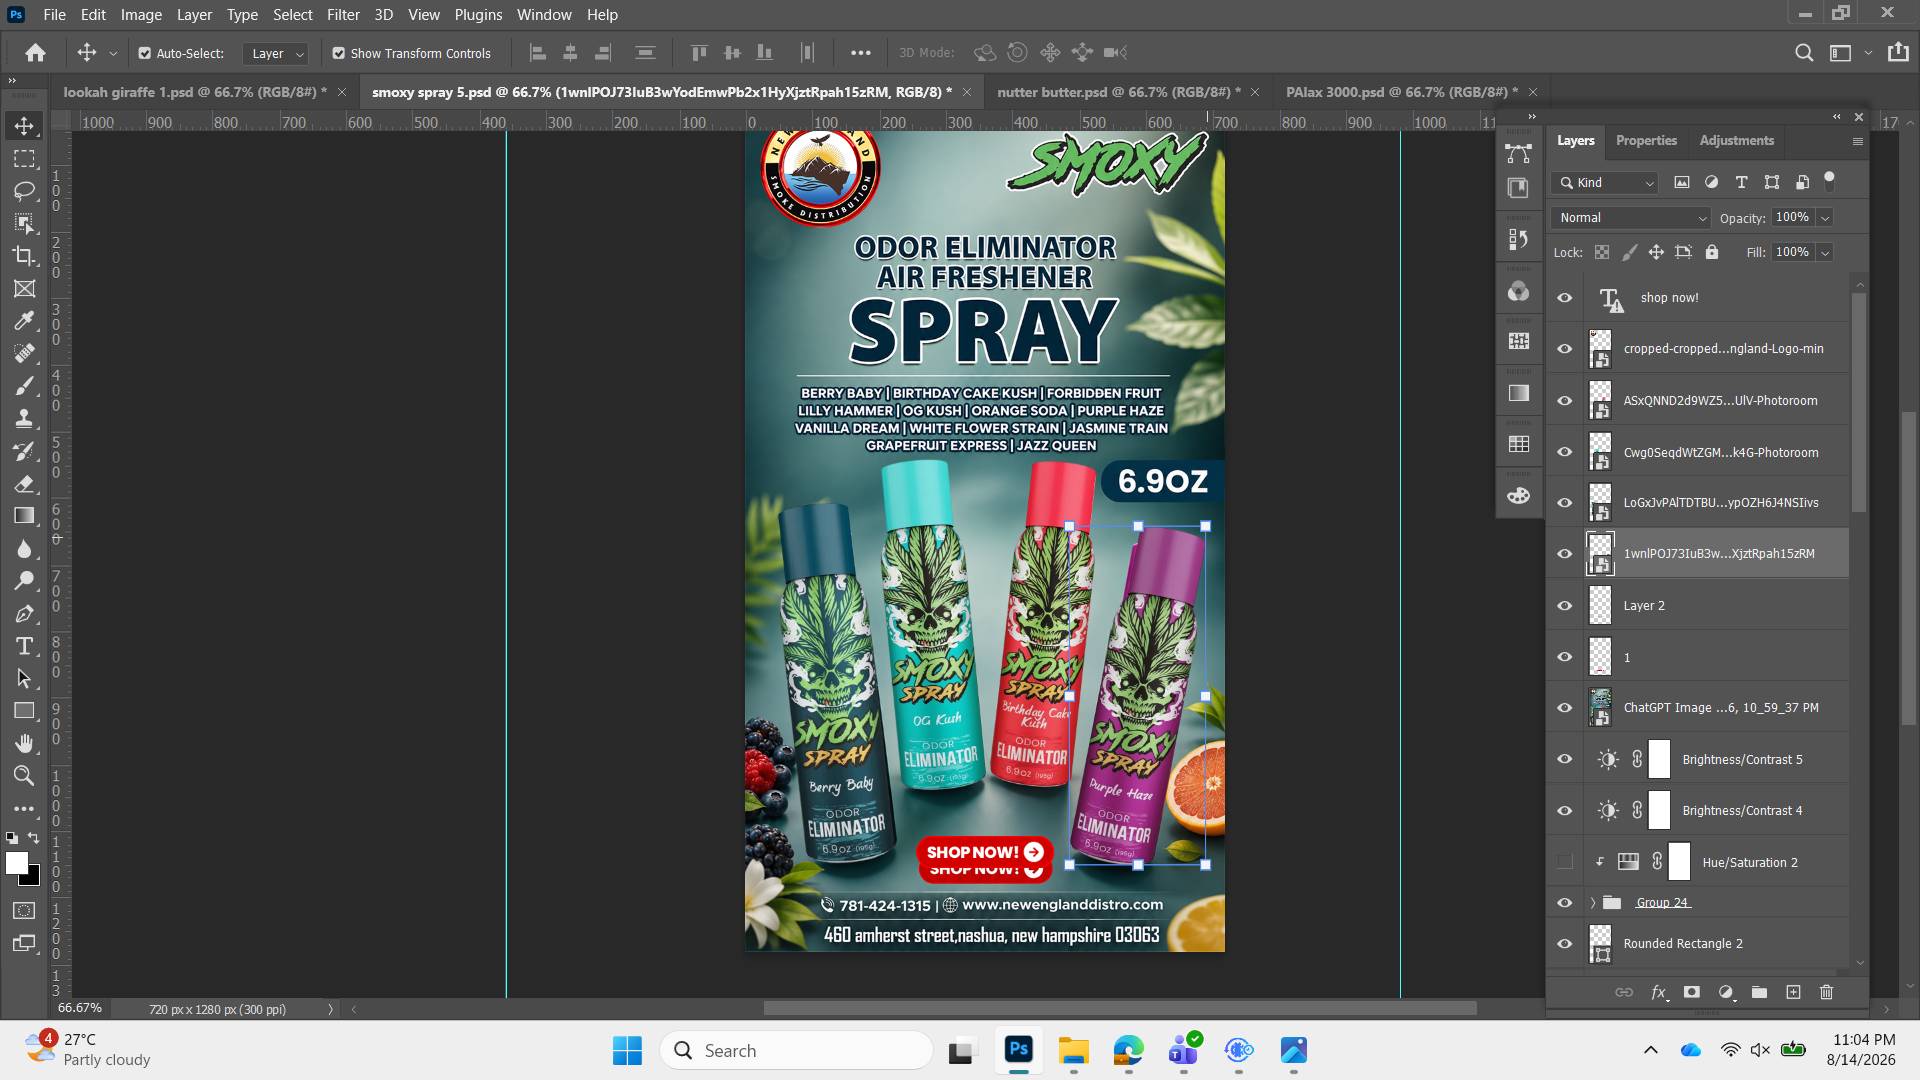Add a layer style via fx icon
The image size is (1920, 1080).
coord(1658,992)
